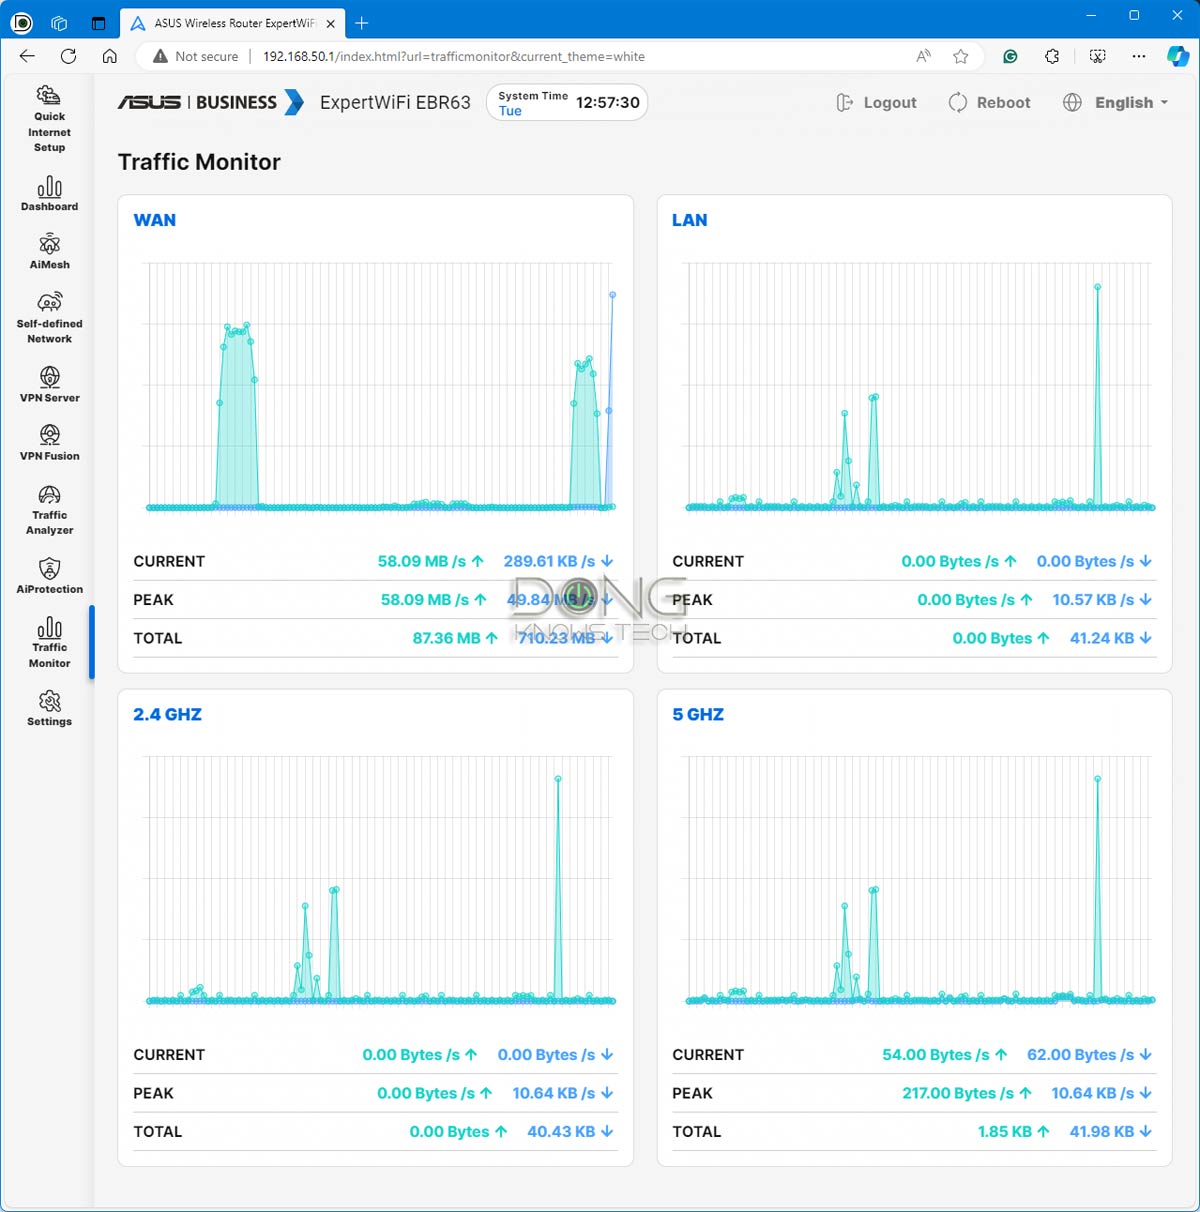Click 5 GHz total upload 1.85 KB
1200x1212 pixels.
pos(1014,1132)
